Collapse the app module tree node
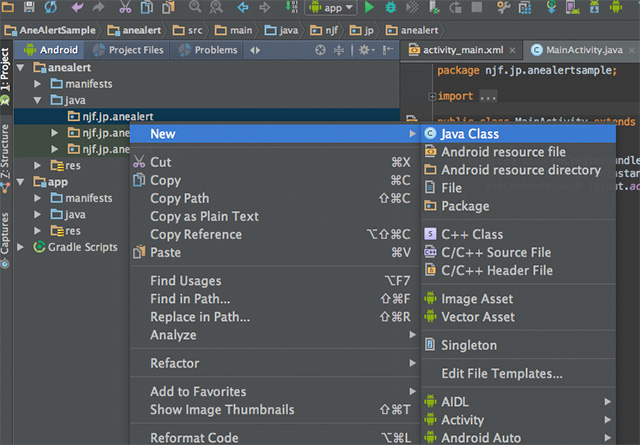 point(20,182)
